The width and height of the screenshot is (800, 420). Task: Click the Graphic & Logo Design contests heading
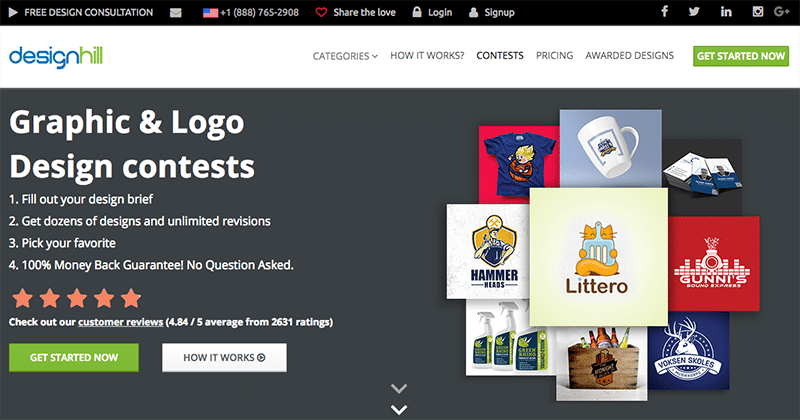point(132,144)
